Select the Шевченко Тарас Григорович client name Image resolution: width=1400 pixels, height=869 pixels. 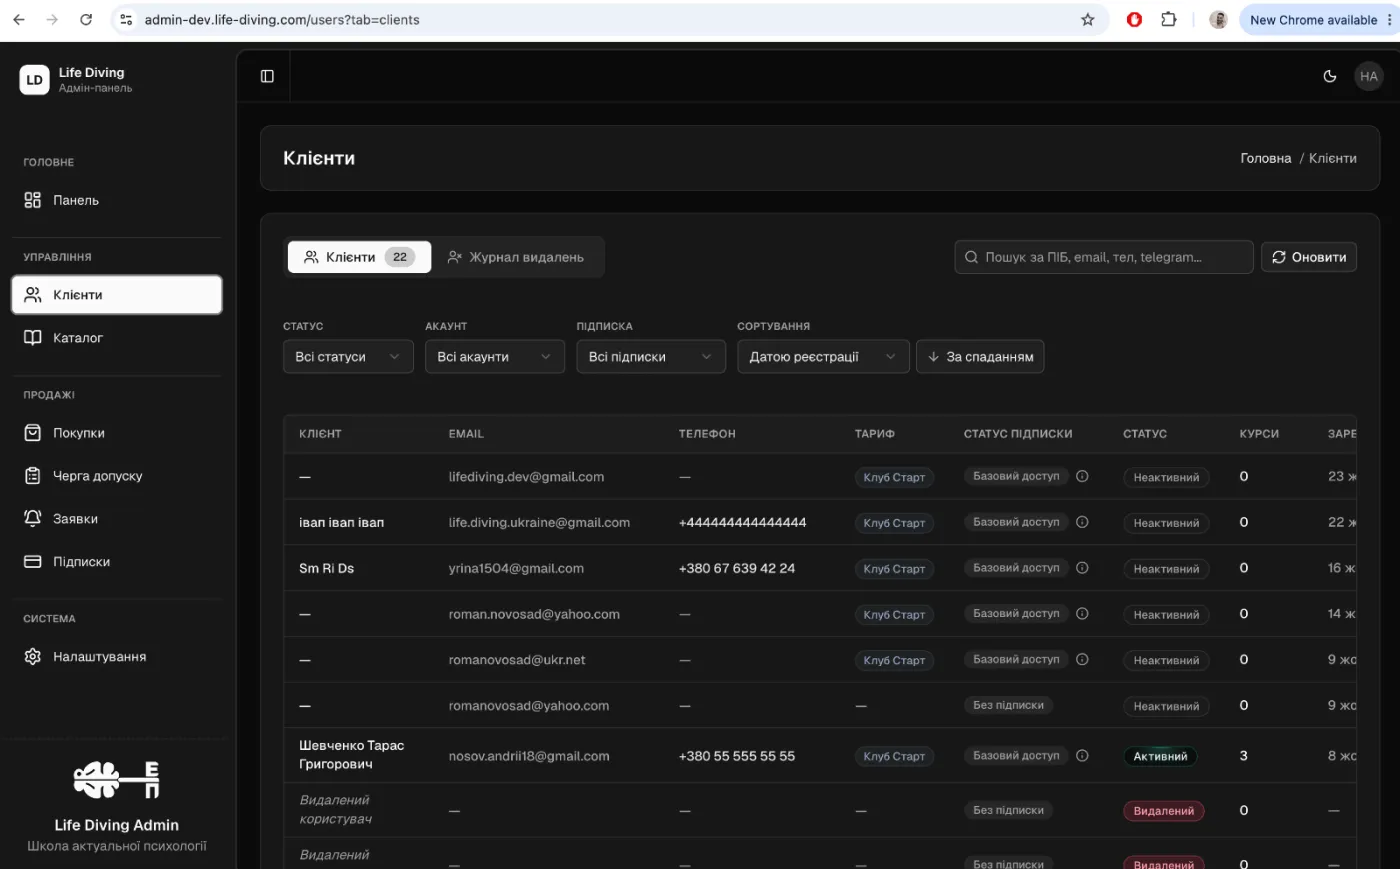pos(352,755)
